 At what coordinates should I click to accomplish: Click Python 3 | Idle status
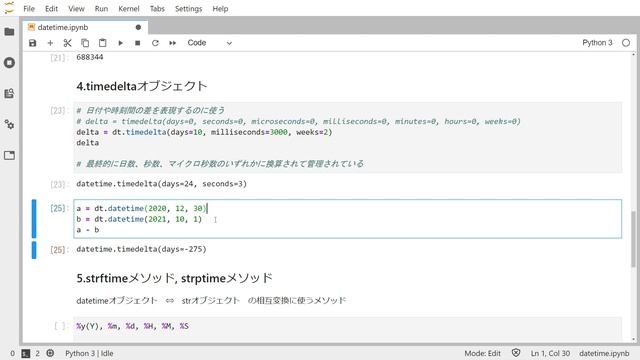point(89,353)
